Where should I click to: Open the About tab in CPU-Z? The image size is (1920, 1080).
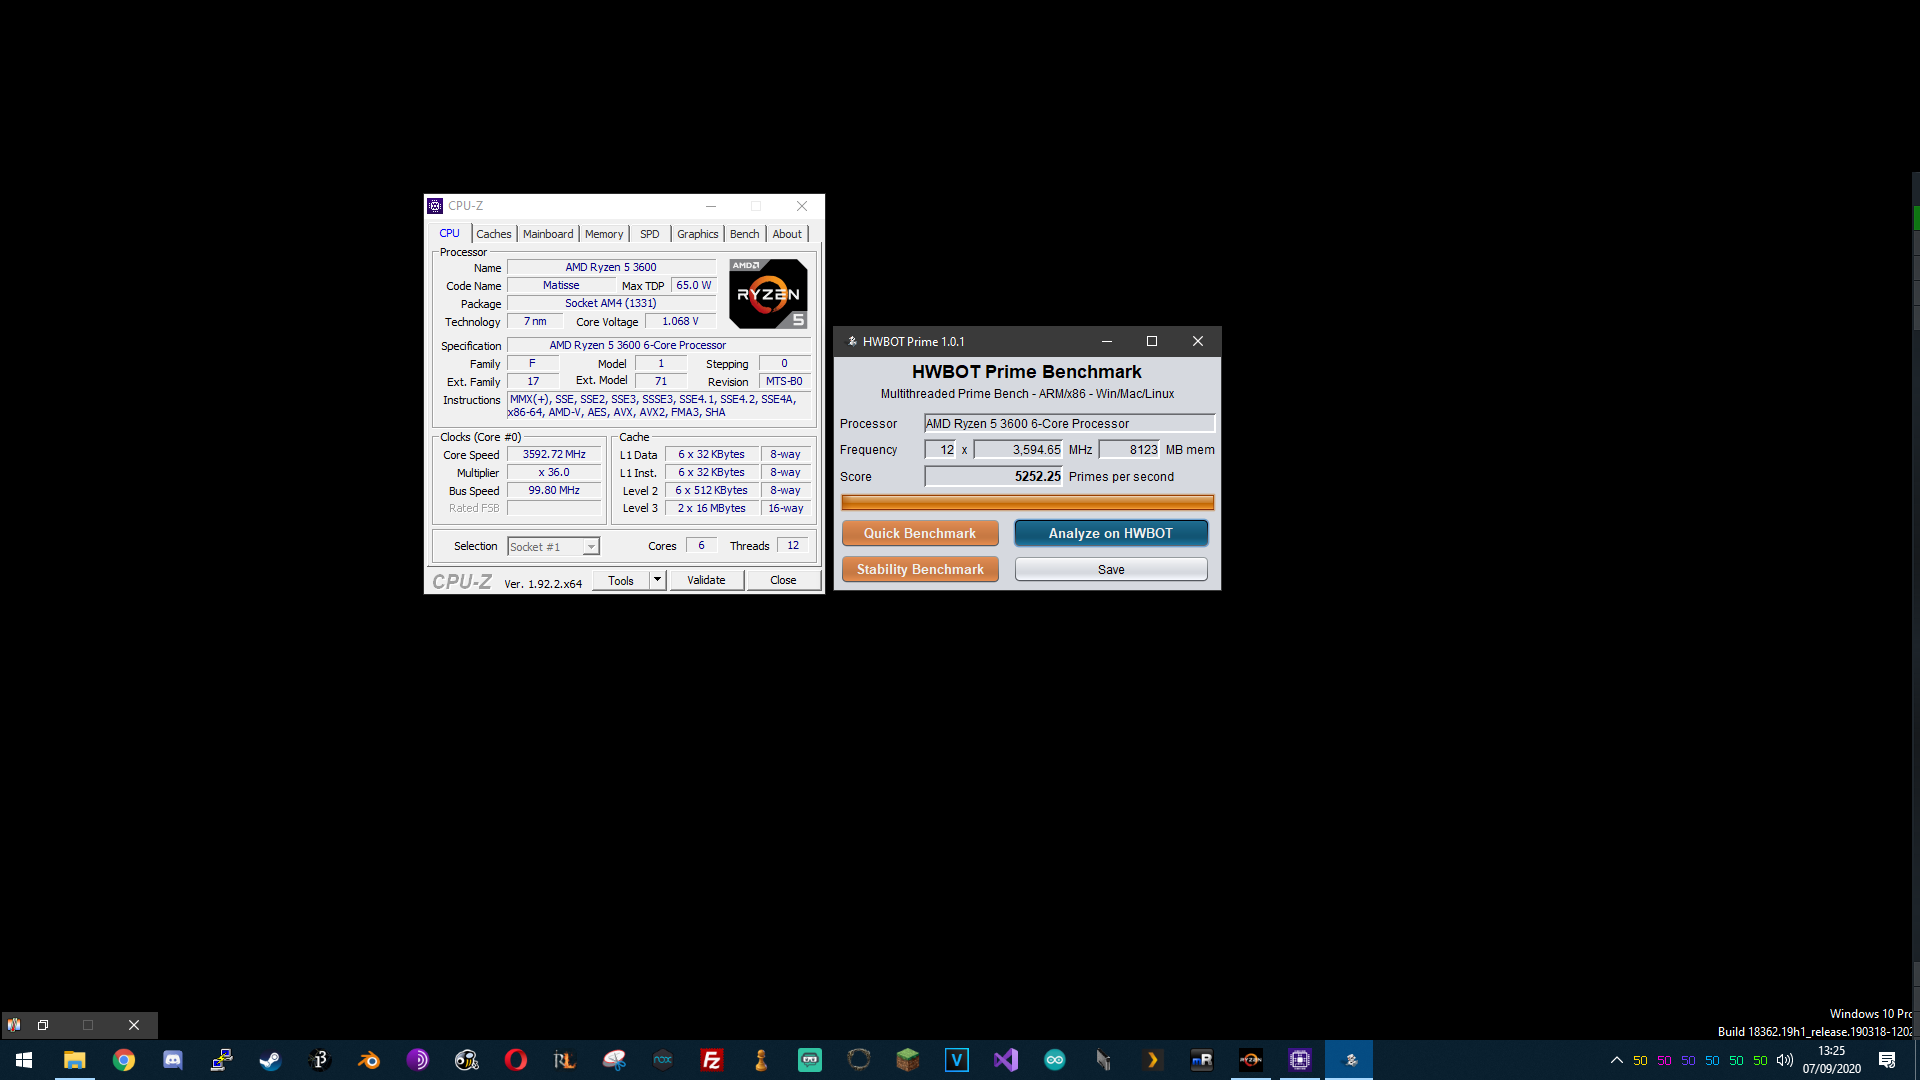787,234
